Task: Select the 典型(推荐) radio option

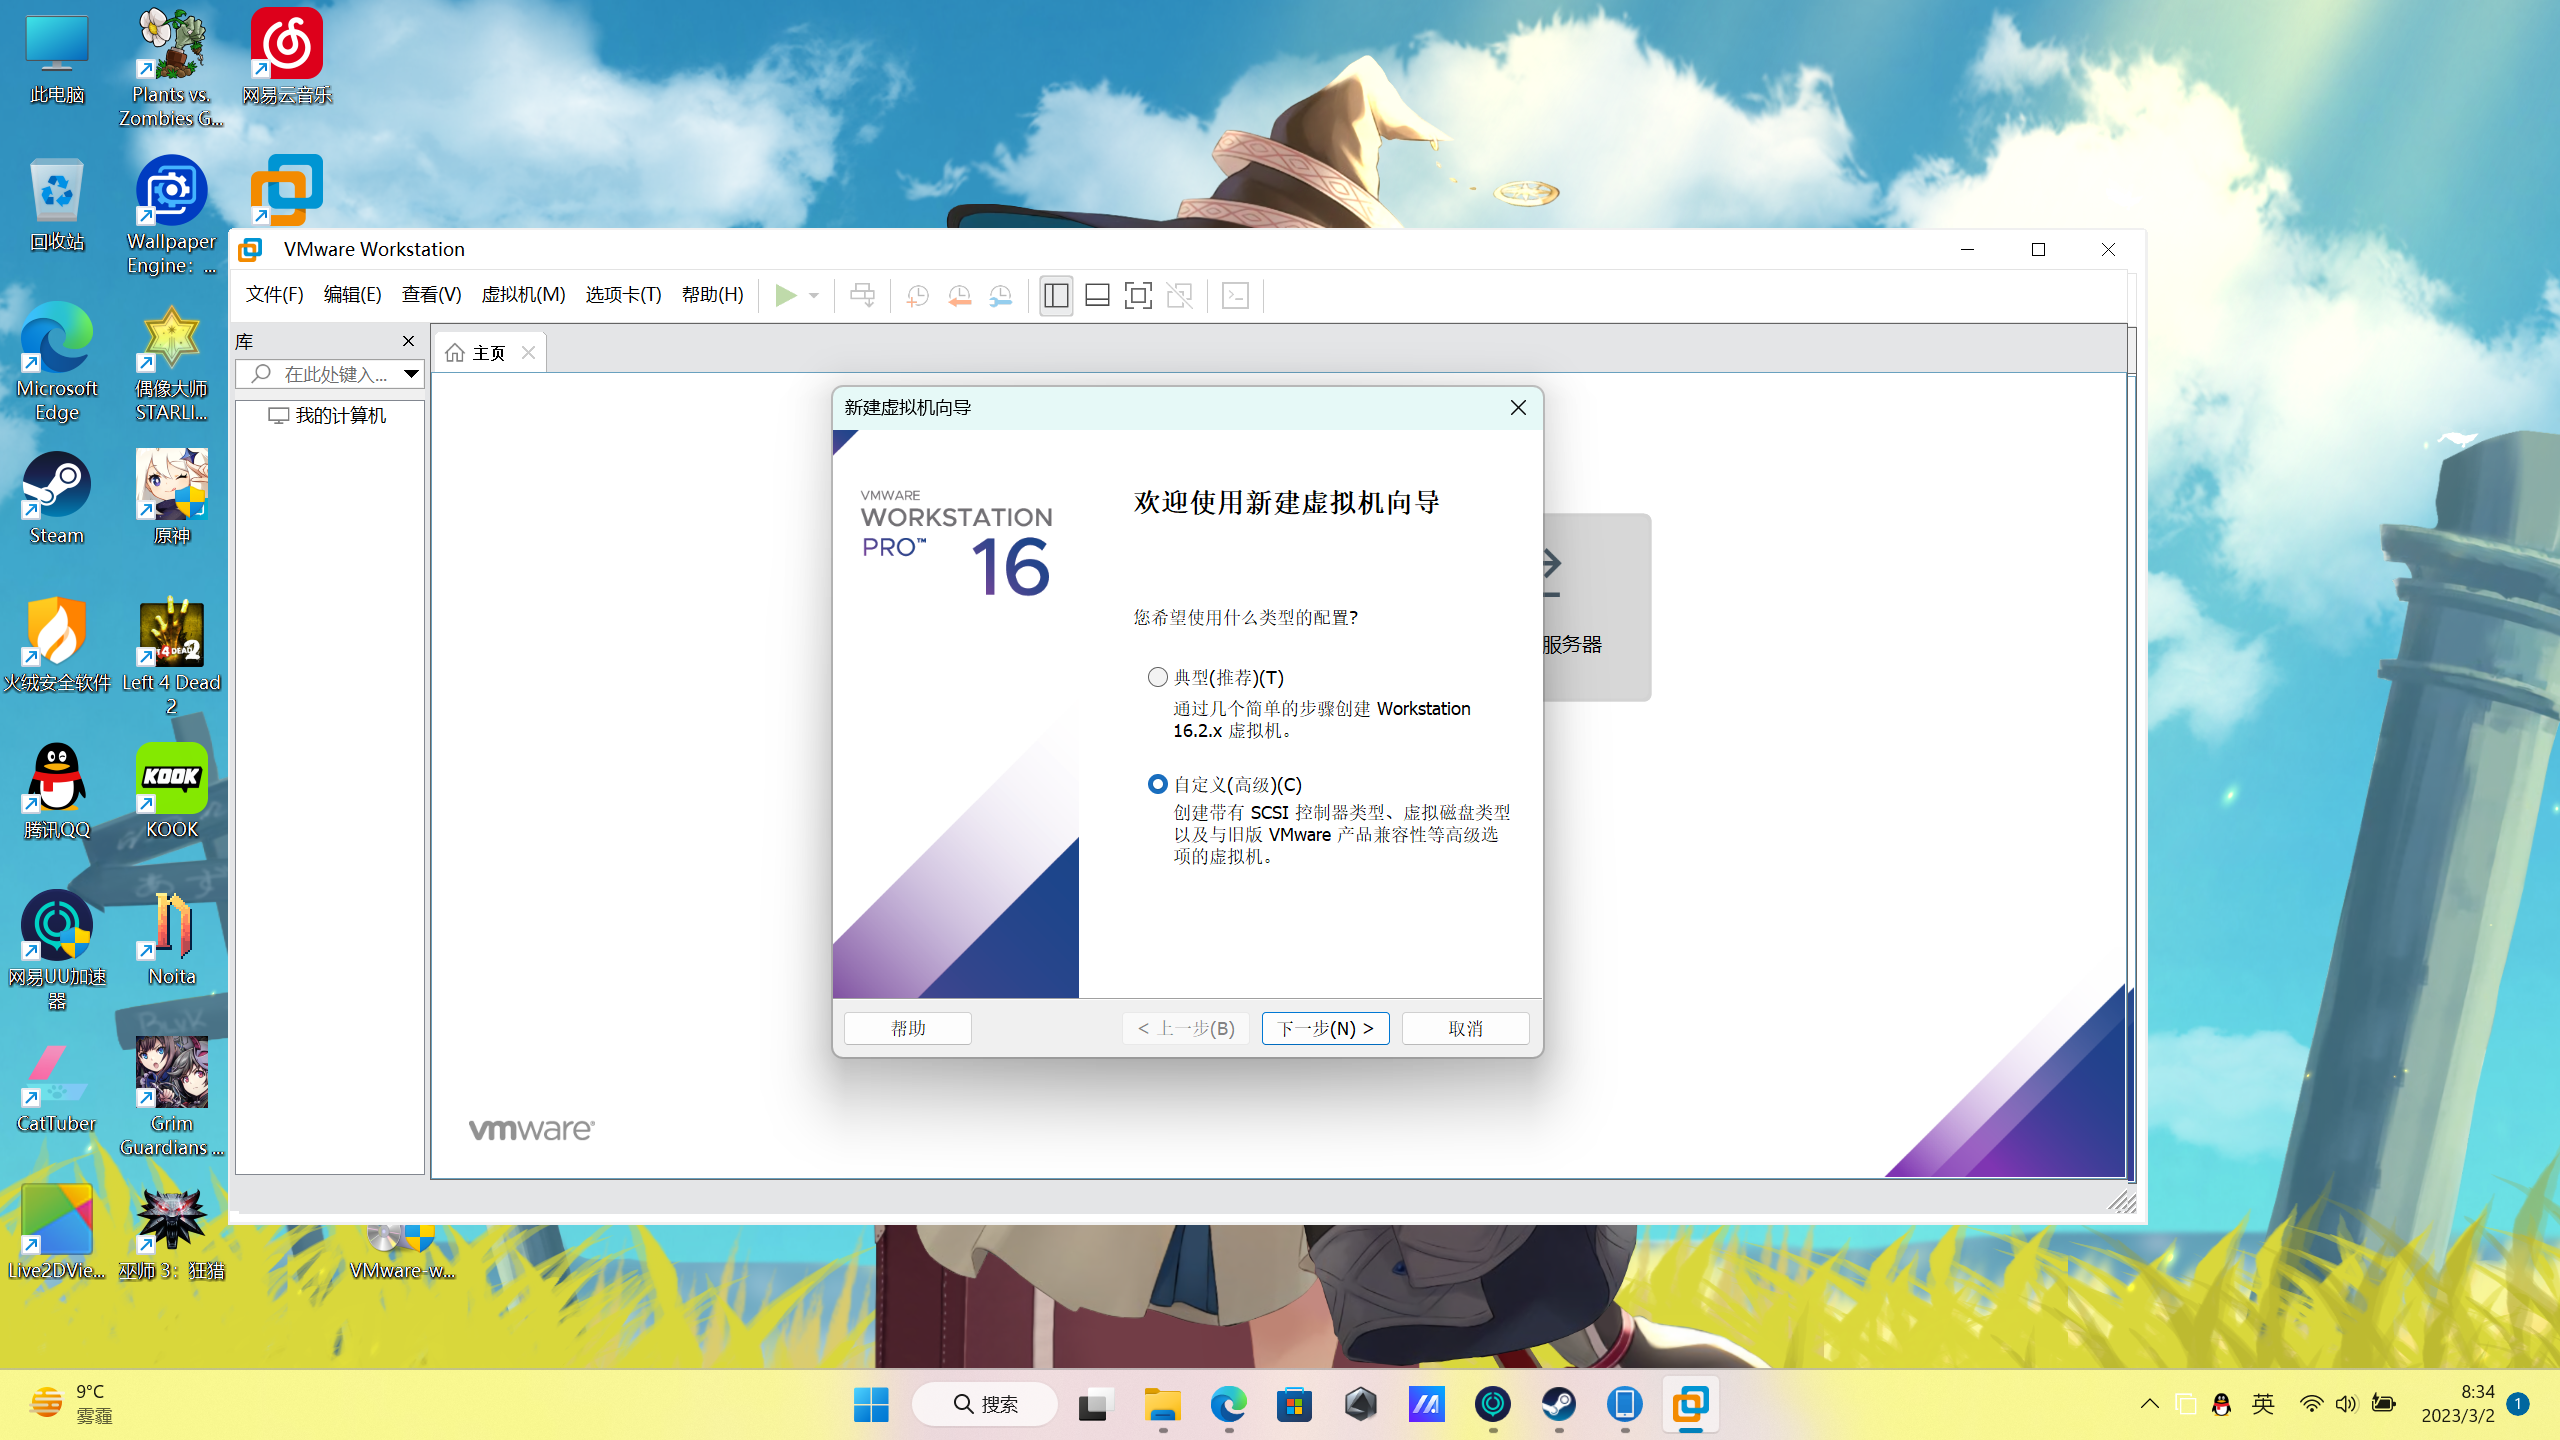Action: click(1158, 677)
